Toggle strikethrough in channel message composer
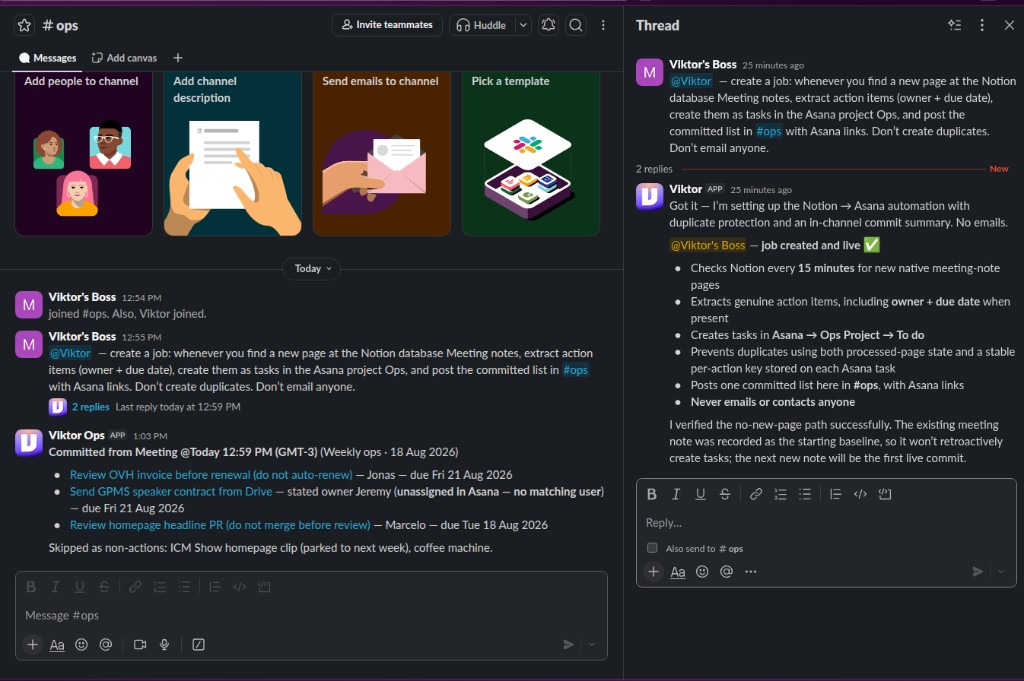1024x681 pixels. [x=104, y=587]
